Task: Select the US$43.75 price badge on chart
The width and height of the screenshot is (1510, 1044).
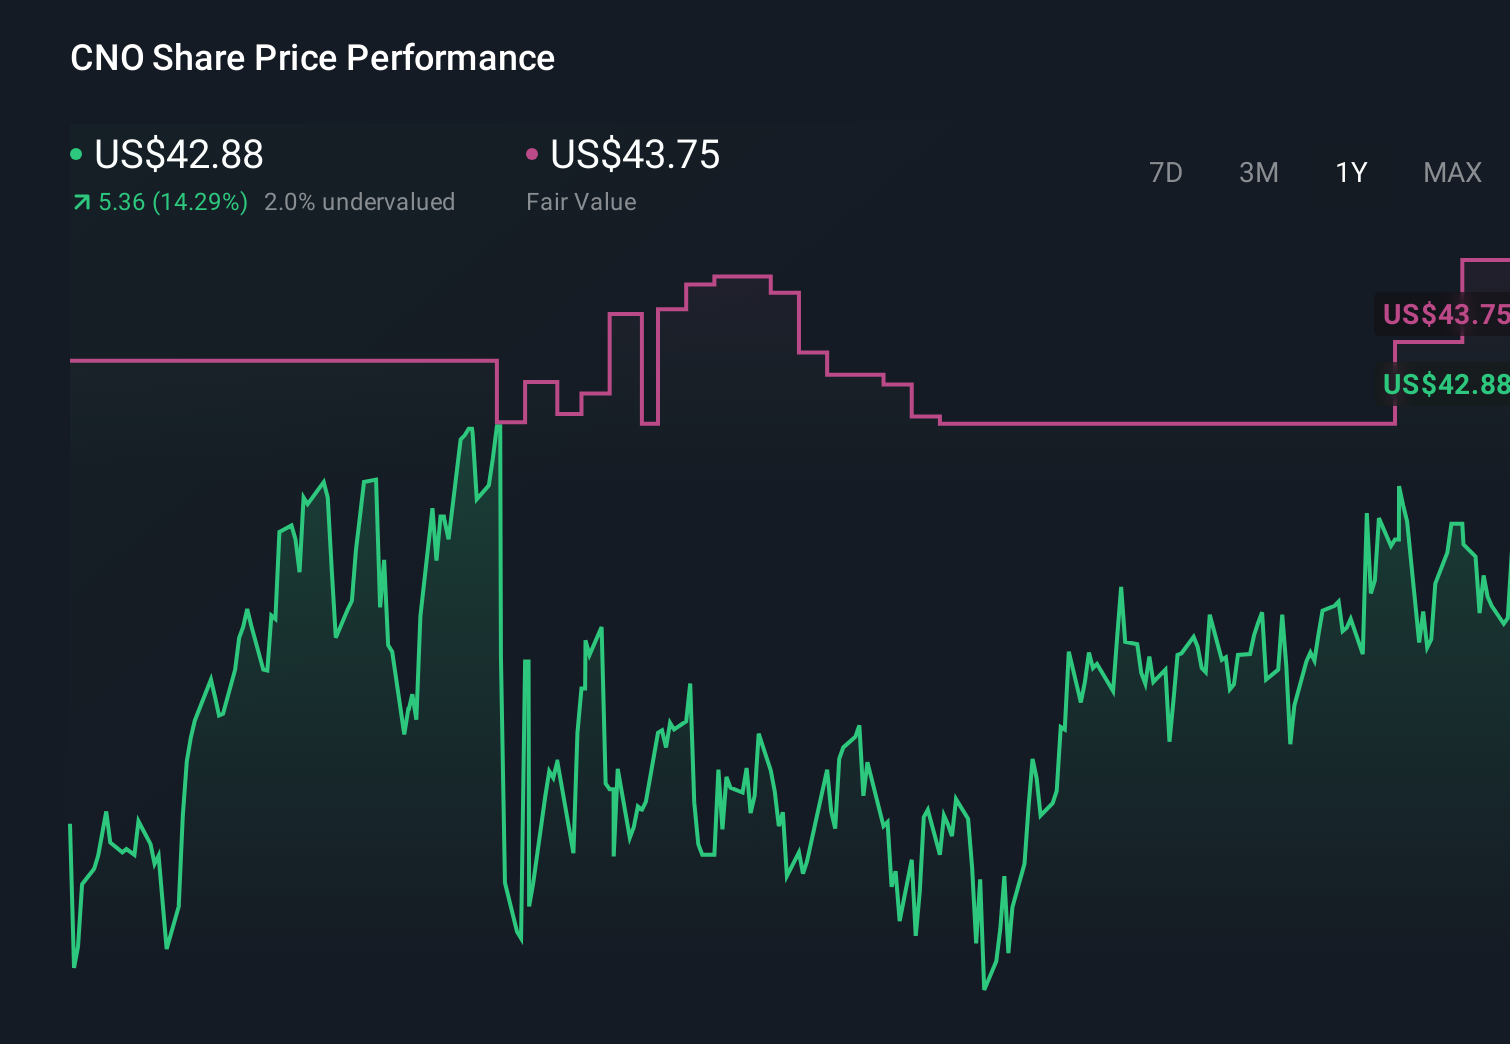Action: point(1442,315)
